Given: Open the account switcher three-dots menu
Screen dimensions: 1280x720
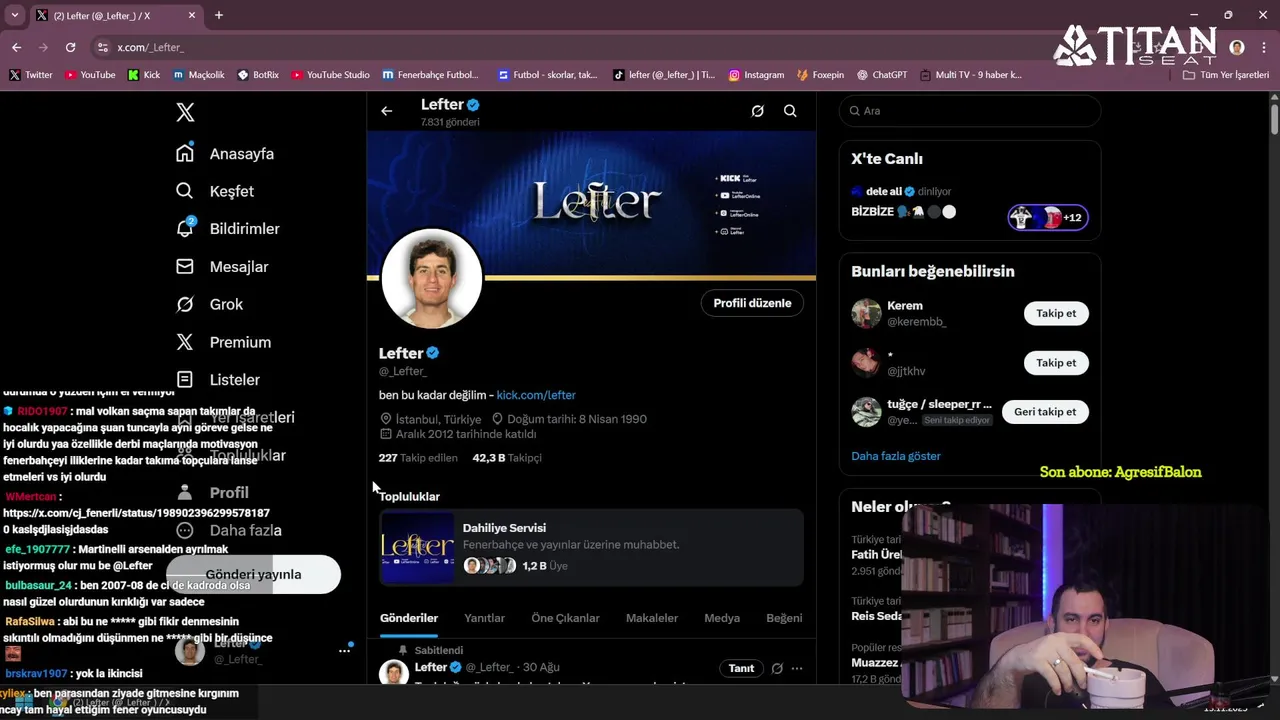Looking at the screenshot, I should [344, 651].
